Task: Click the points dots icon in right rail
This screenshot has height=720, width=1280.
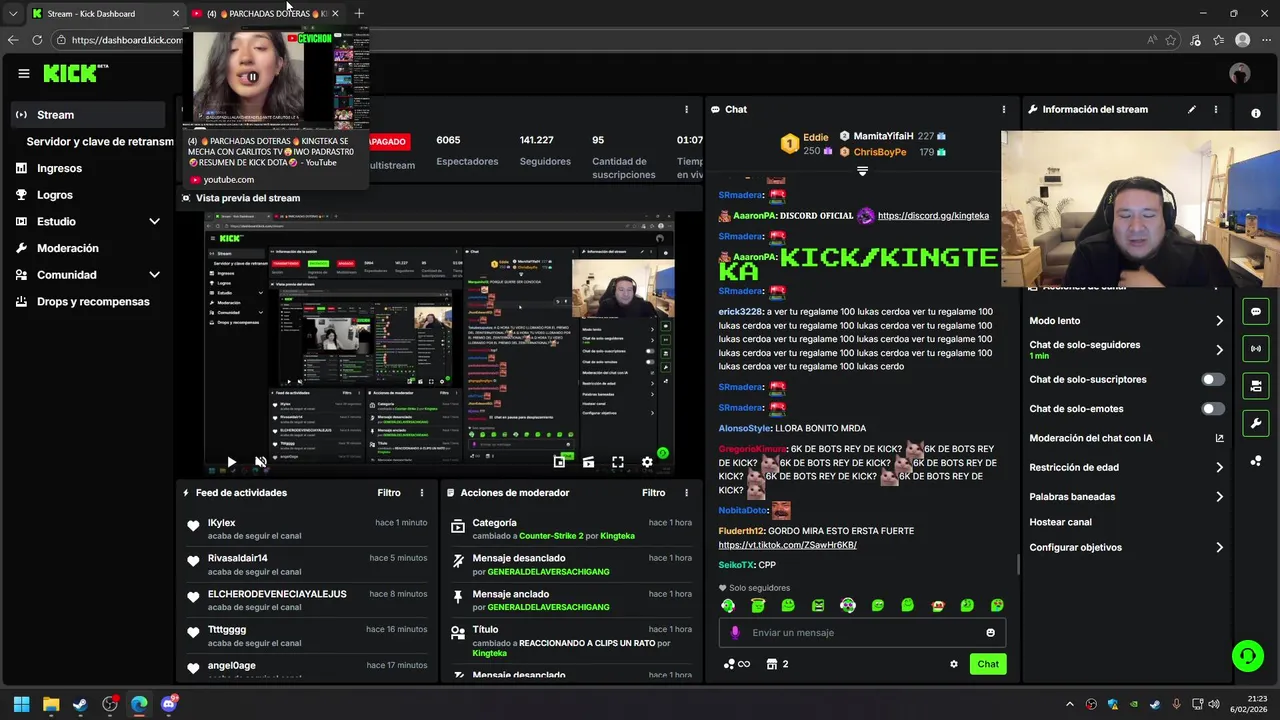Action: pos(1256,461)
